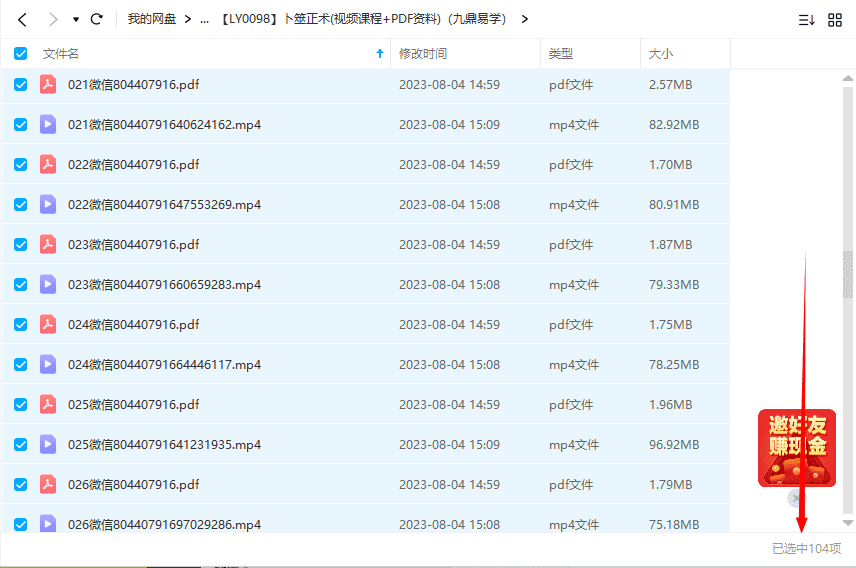Open file 024微信80440791664446117.mp4
Screen dimensions: 856x568
coord(164,365)
